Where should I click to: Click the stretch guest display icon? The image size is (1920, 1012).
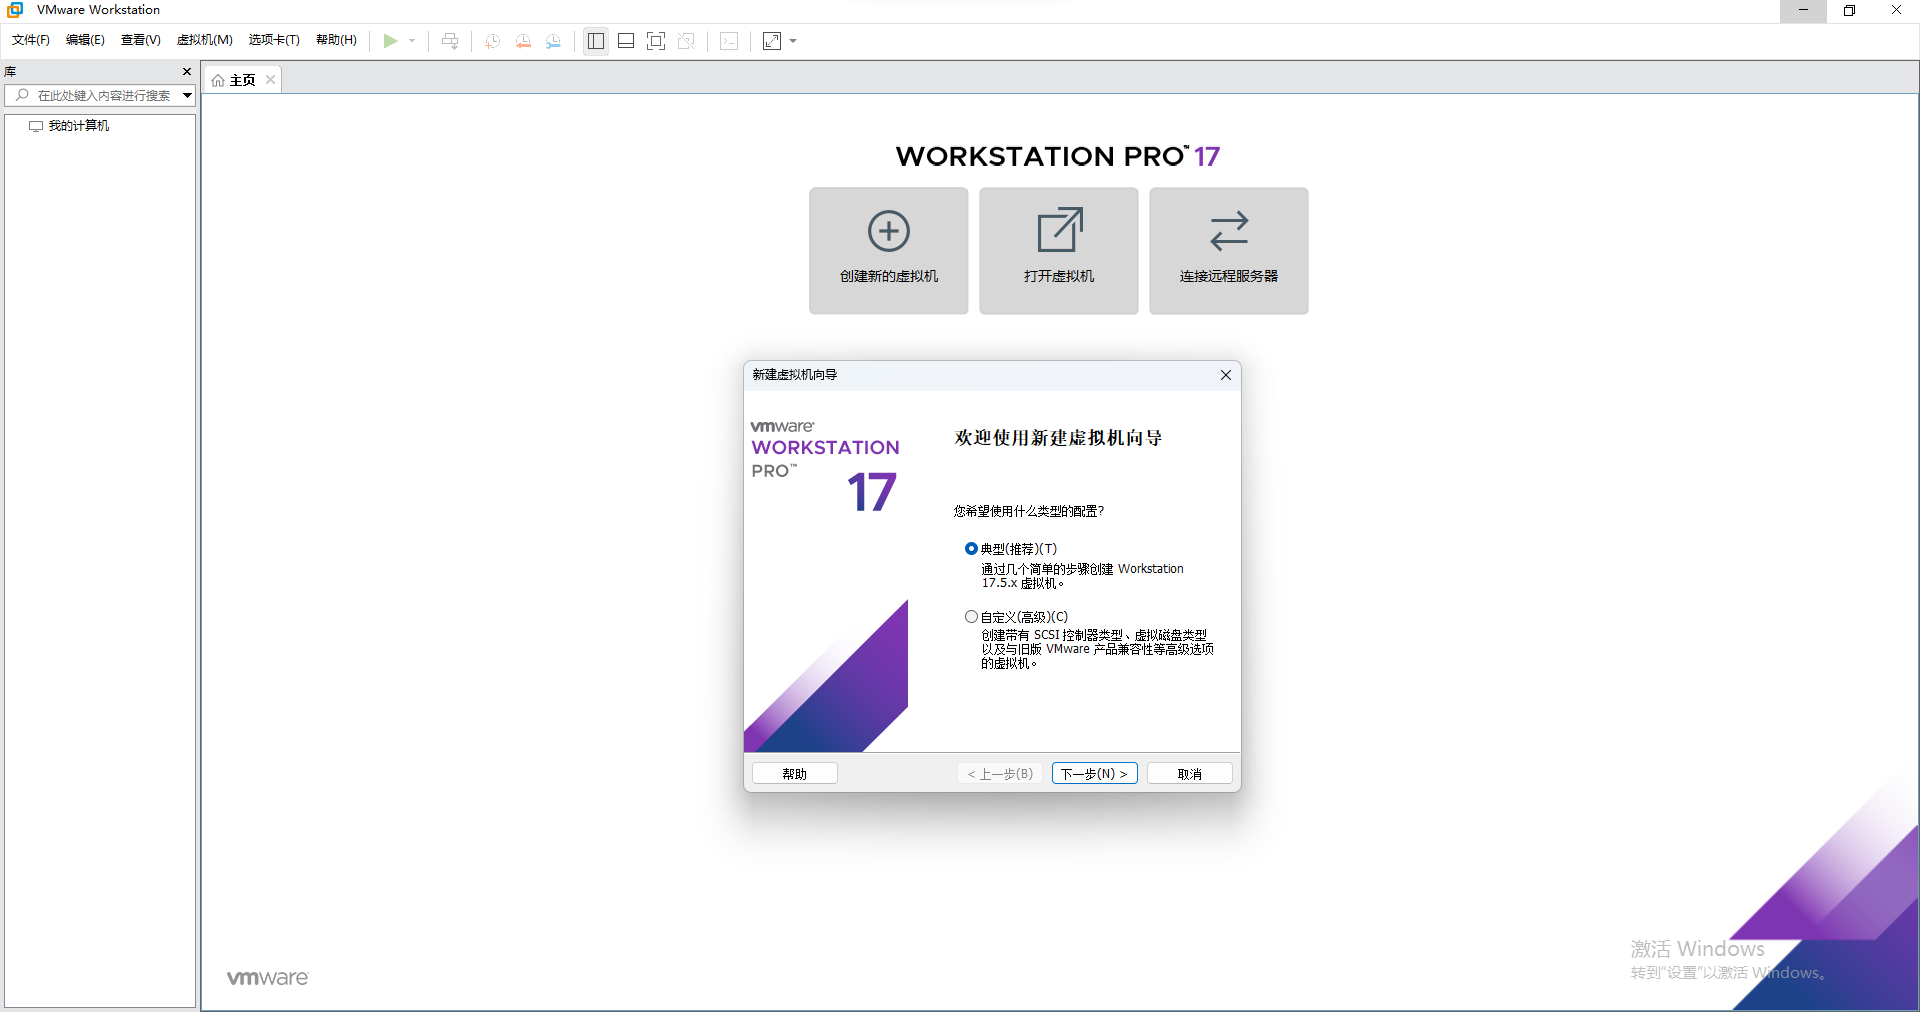click(772, 41)
